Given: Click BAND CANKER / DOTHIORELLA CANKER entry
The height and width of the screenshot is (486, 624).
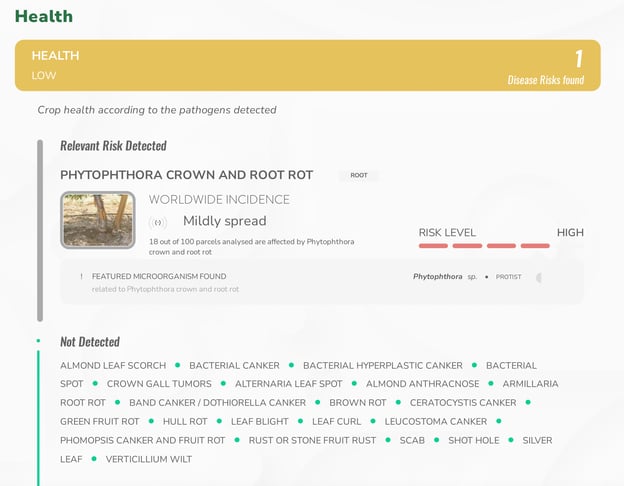Looking at the screenshot, I should 218,403.
